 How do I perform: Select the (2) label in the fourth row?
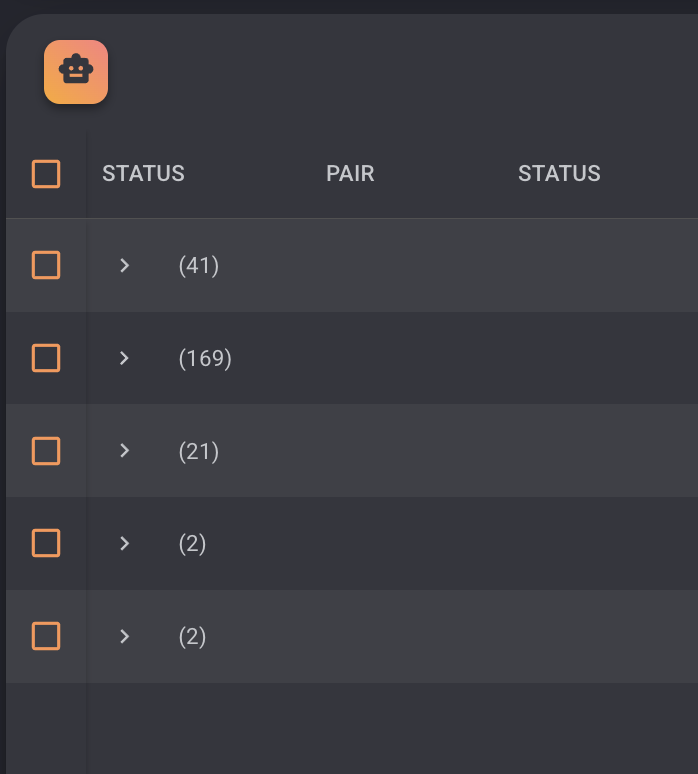[193, 543]
